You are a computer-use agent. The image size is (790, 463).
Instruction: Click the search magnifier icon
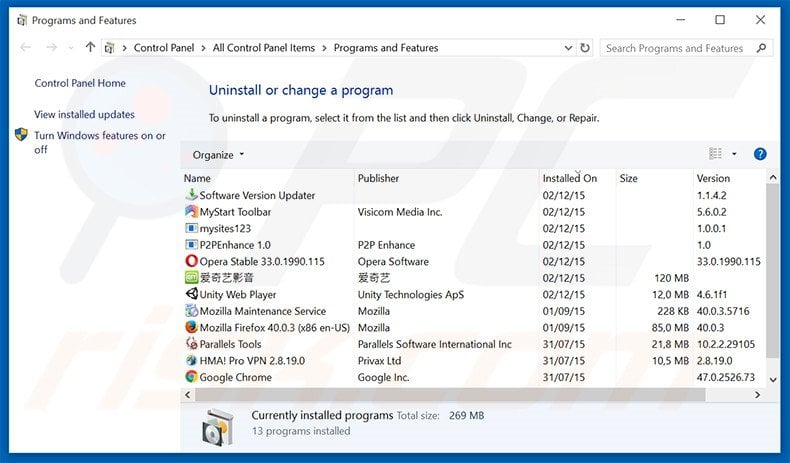click(x=761, y=48)
